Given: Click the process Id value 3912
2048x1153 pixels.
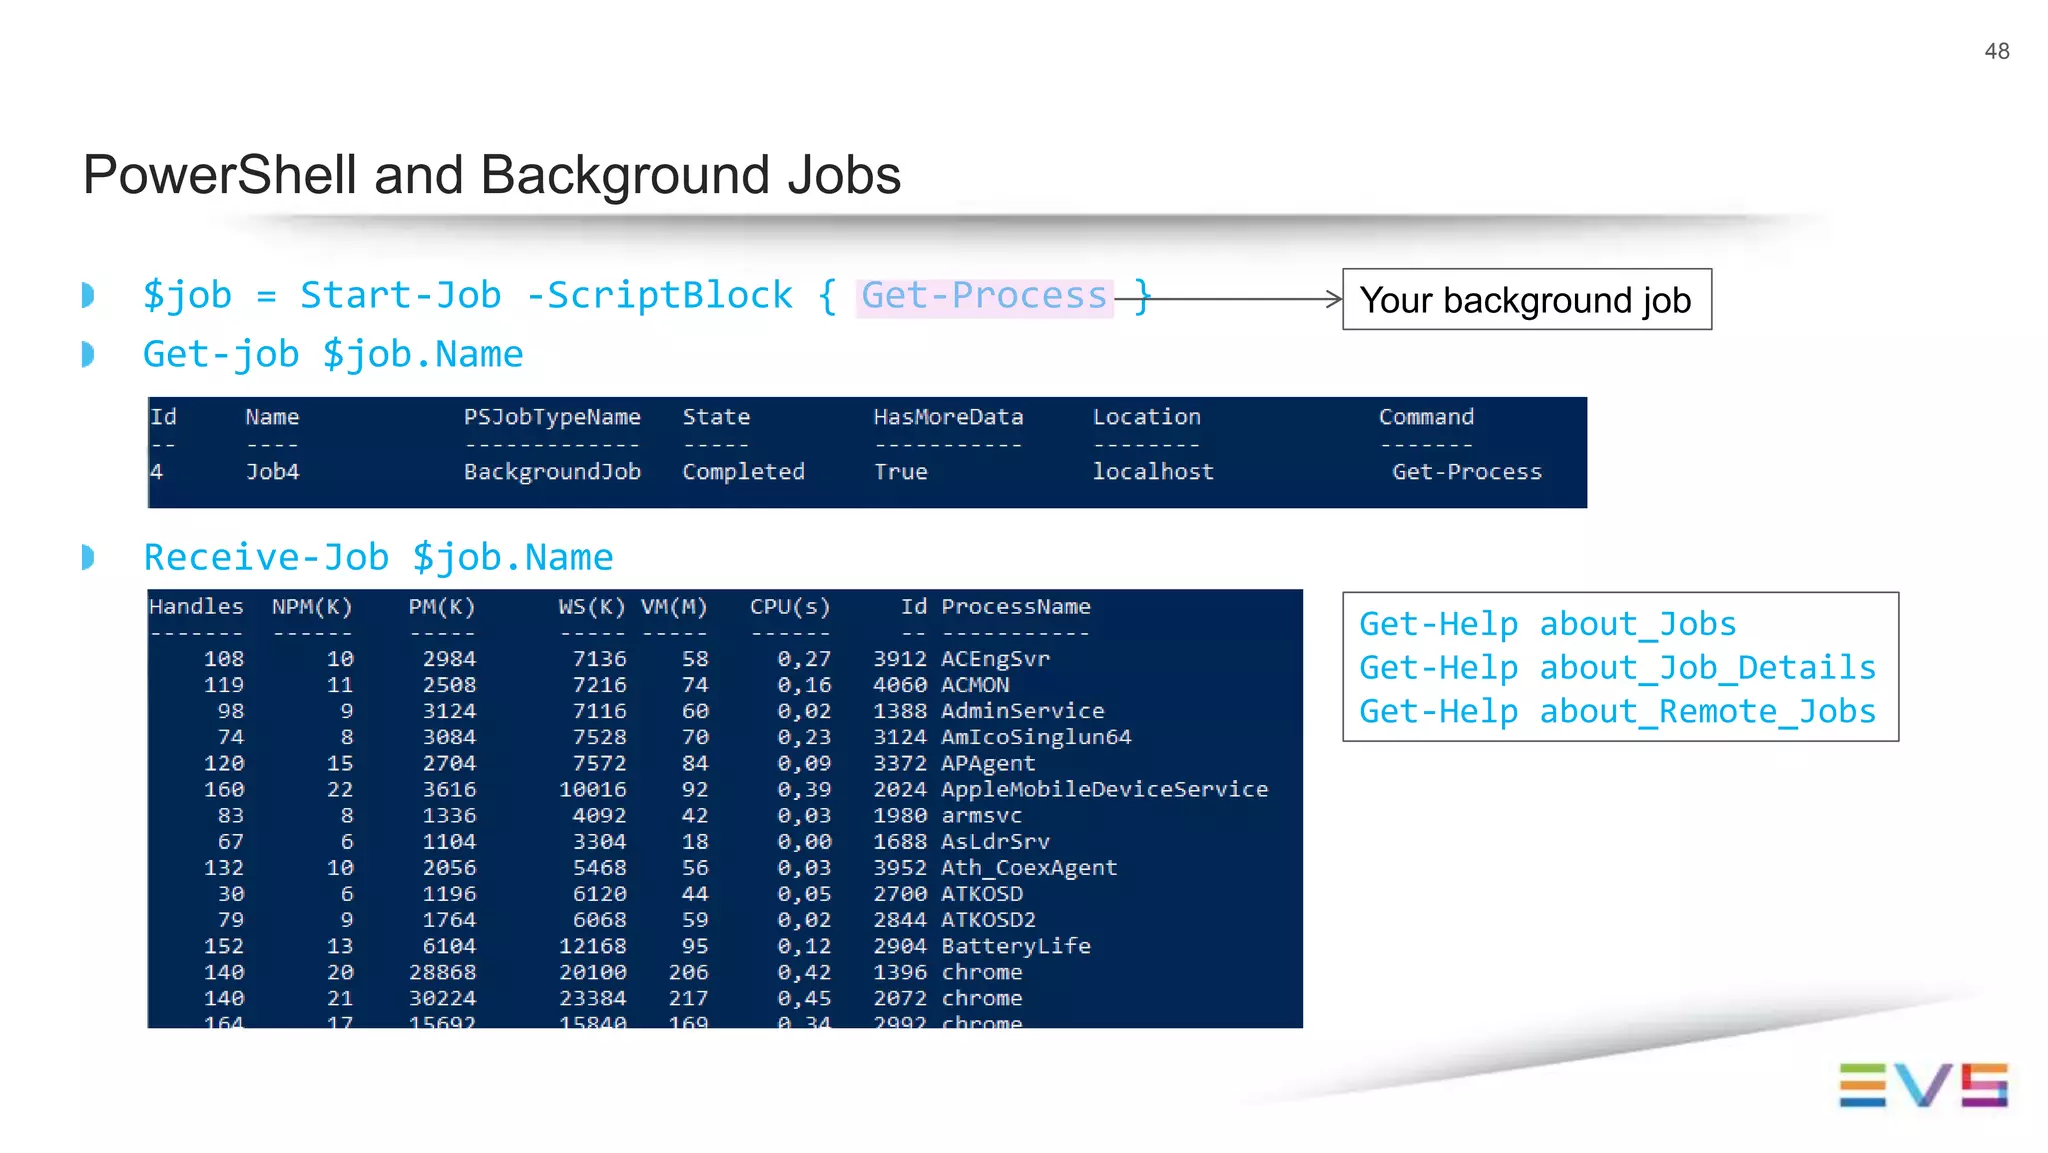Looking at the screenshot, I should (x=900, y=659).
